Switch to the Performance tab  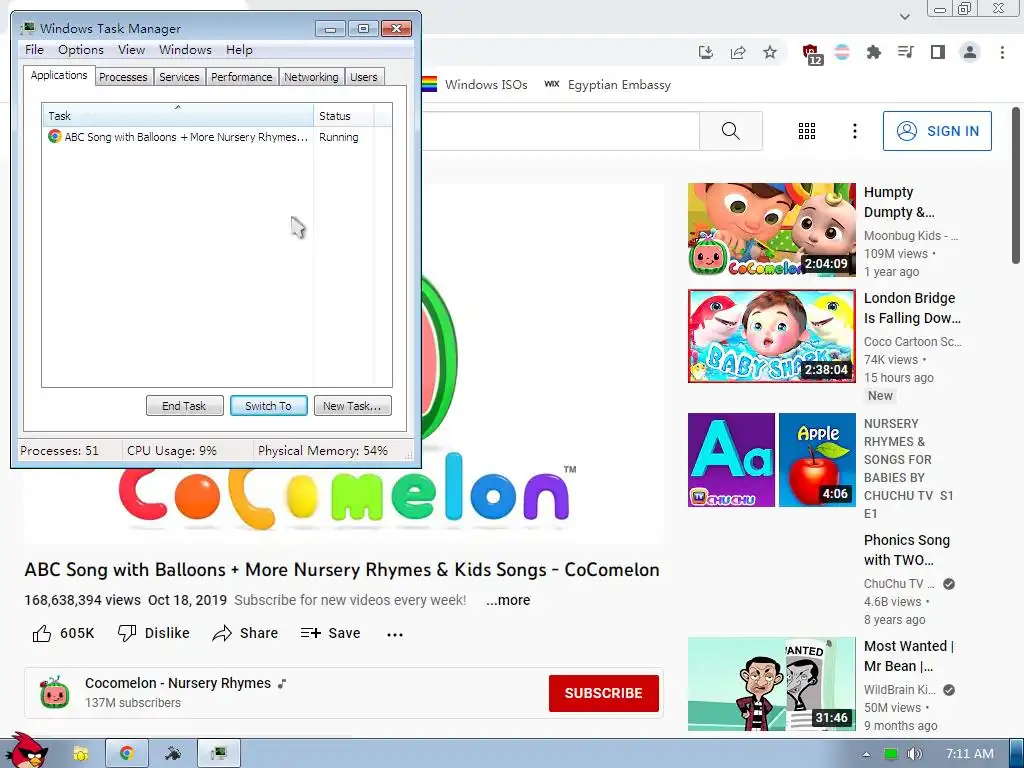coord(242,77)
